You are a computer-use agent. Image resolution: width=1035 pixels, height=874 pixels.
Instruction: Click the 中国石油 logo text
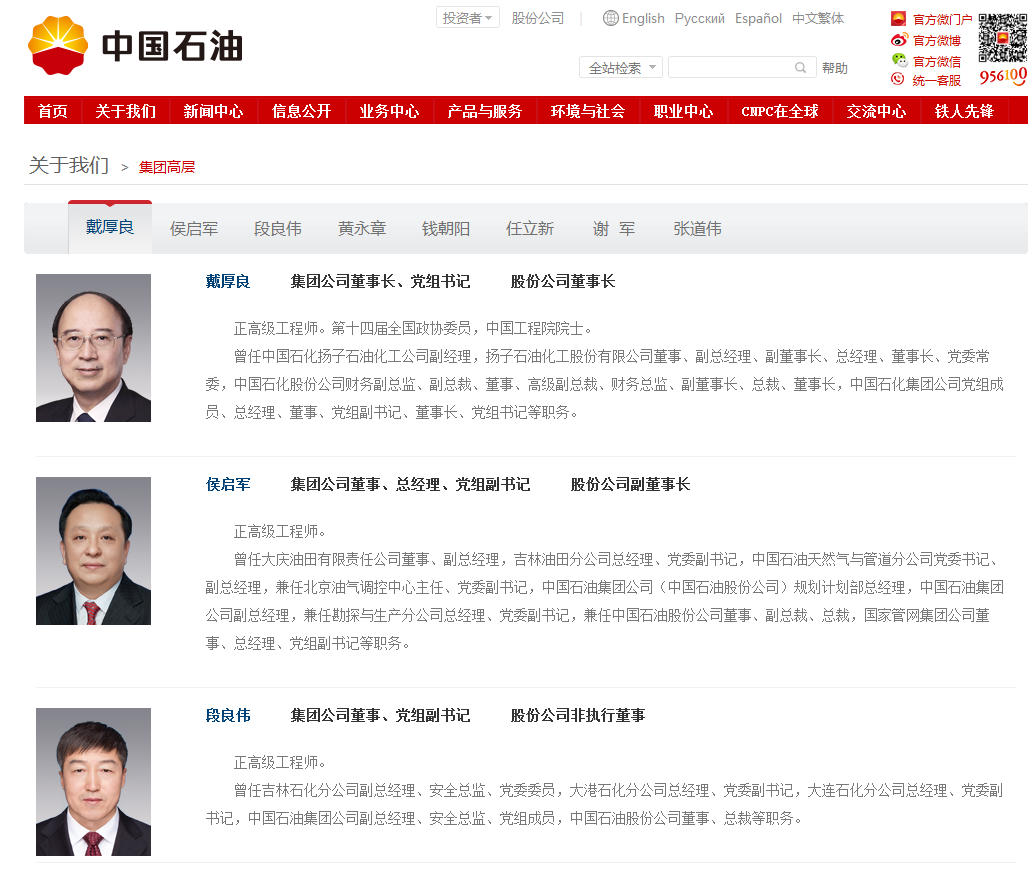point(172,46)
